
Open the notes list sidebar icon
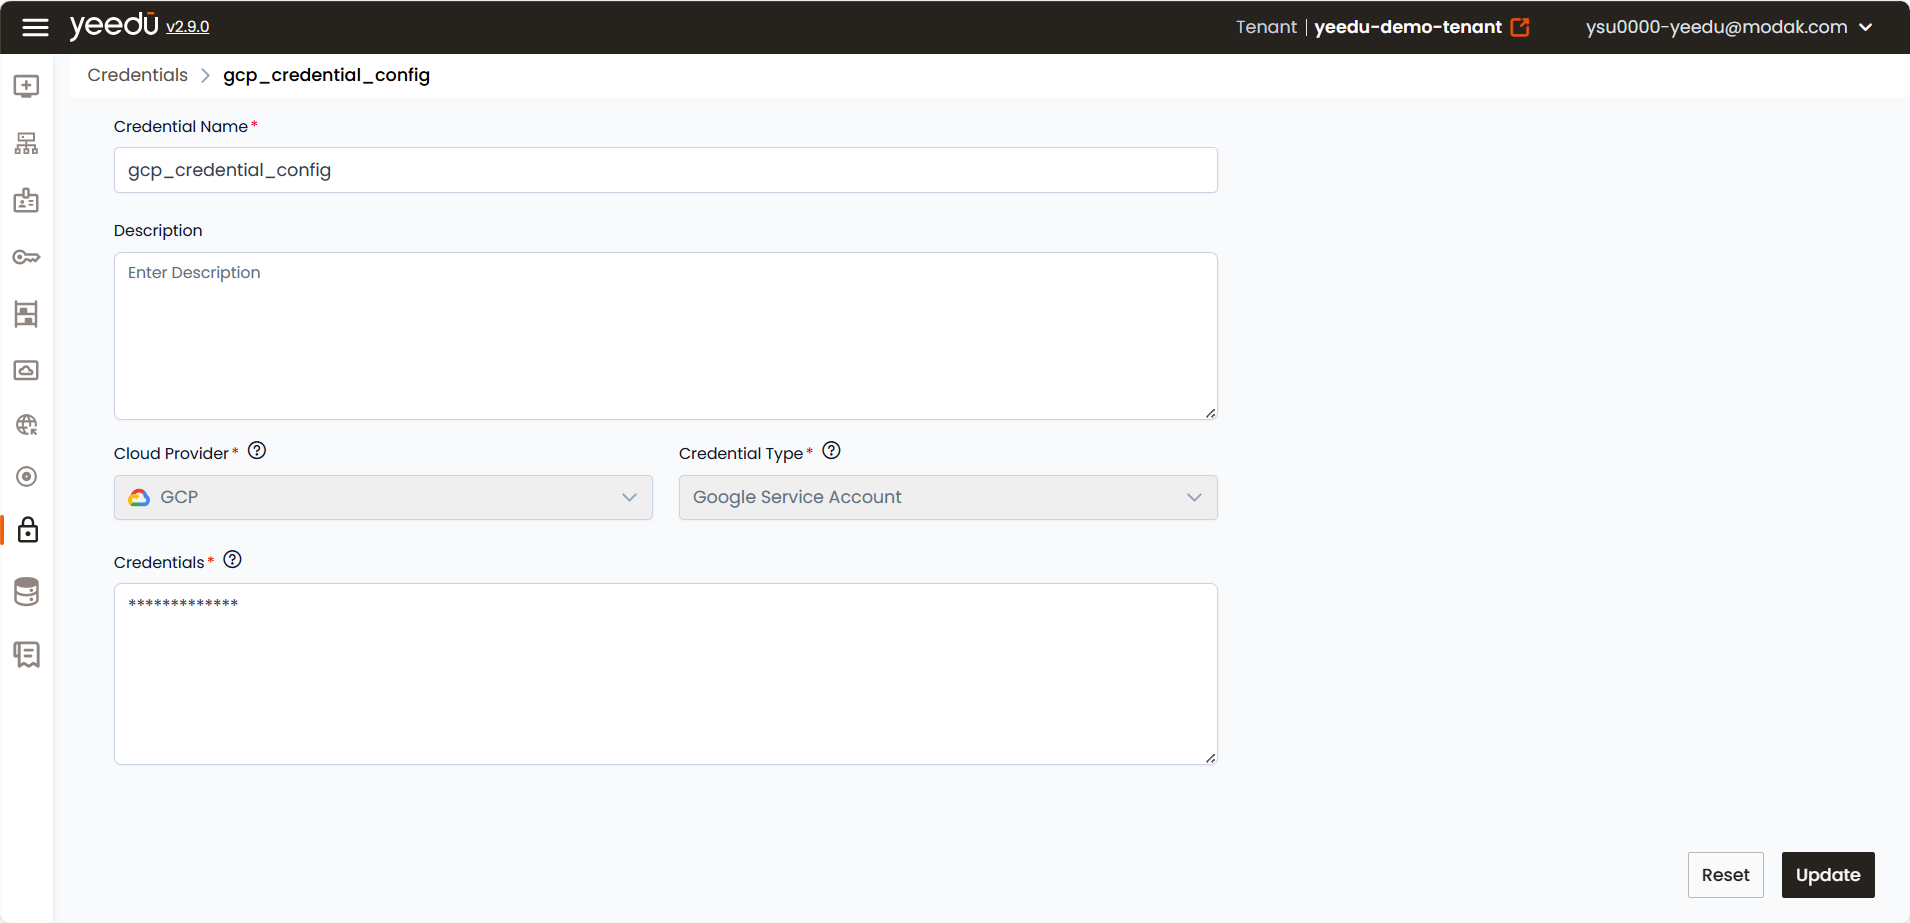(27, 654)
